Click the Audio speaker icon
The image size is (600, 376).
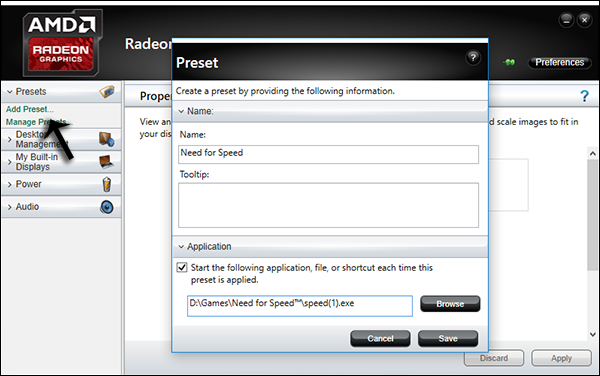107,207
